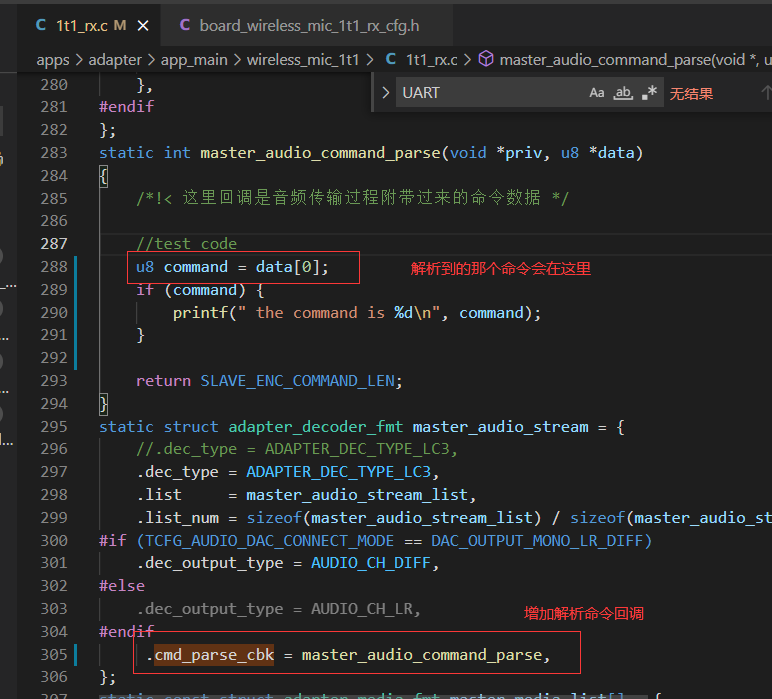Click the cube symbol icon in breadcrumb
The height and width of the screenshot is (699, 772).
(486, 59)
